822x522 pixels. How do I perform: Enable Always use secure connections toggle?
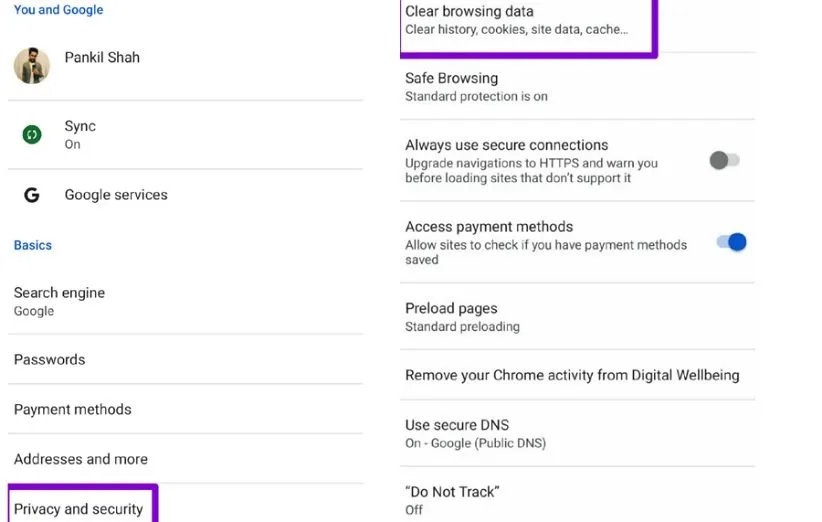724,160
